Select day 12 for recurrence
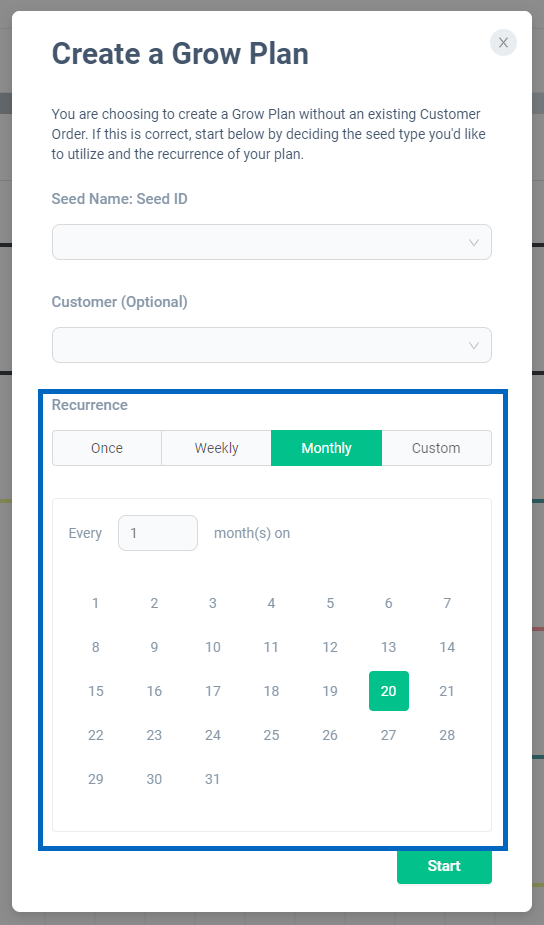544x925 pixels. (x=330, y=647)
